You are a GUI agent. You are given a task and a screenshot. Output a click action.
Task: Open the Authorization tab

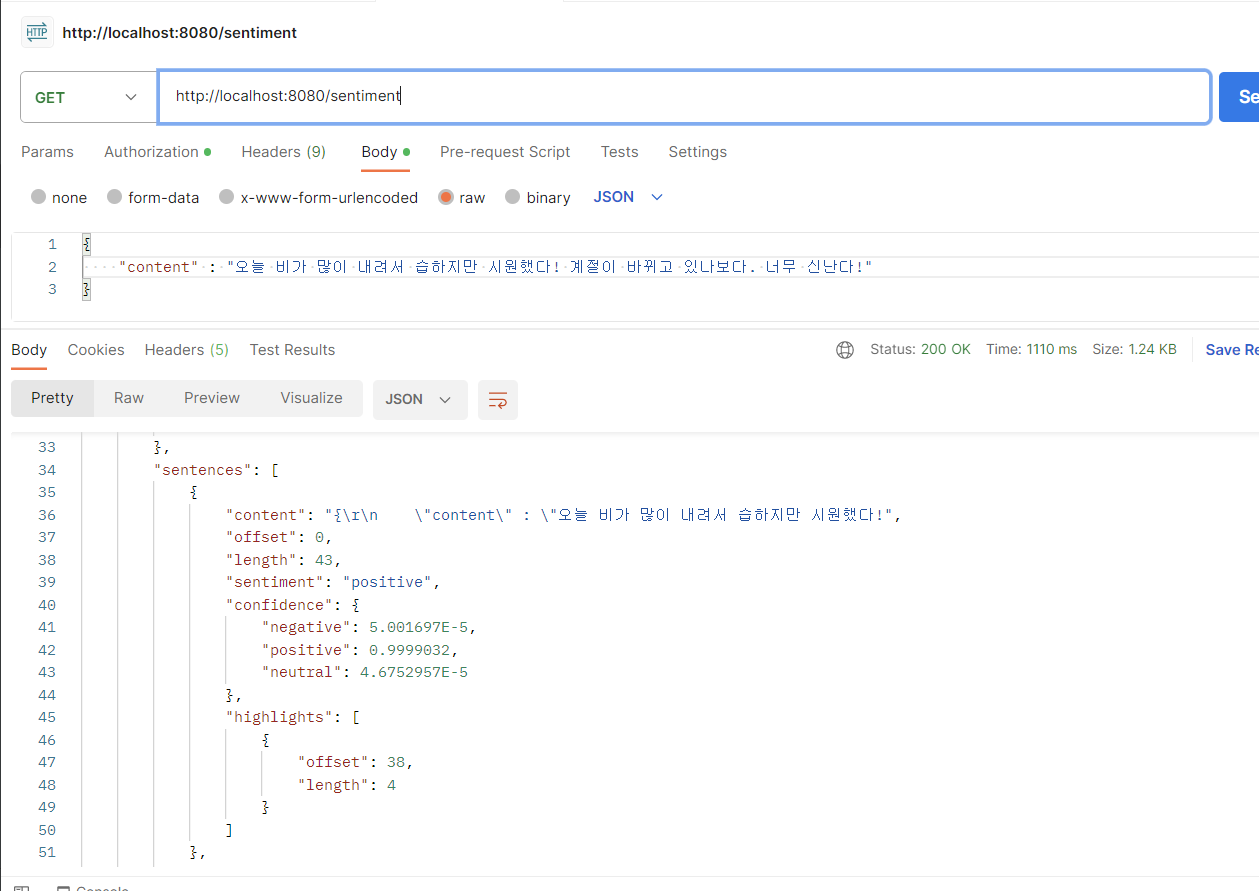[x=157, y=152]
